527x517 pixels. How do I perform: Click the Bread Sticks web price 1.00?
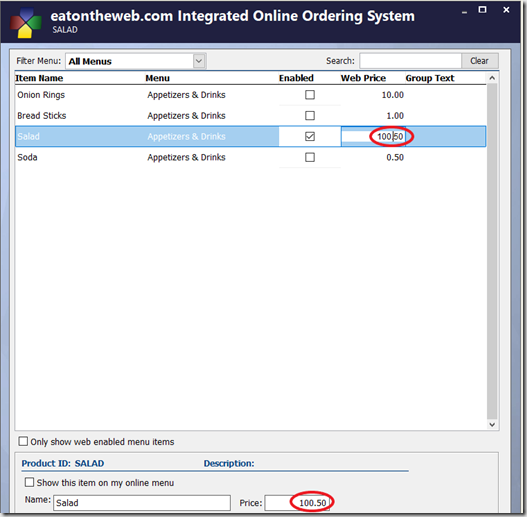point(395,116)
